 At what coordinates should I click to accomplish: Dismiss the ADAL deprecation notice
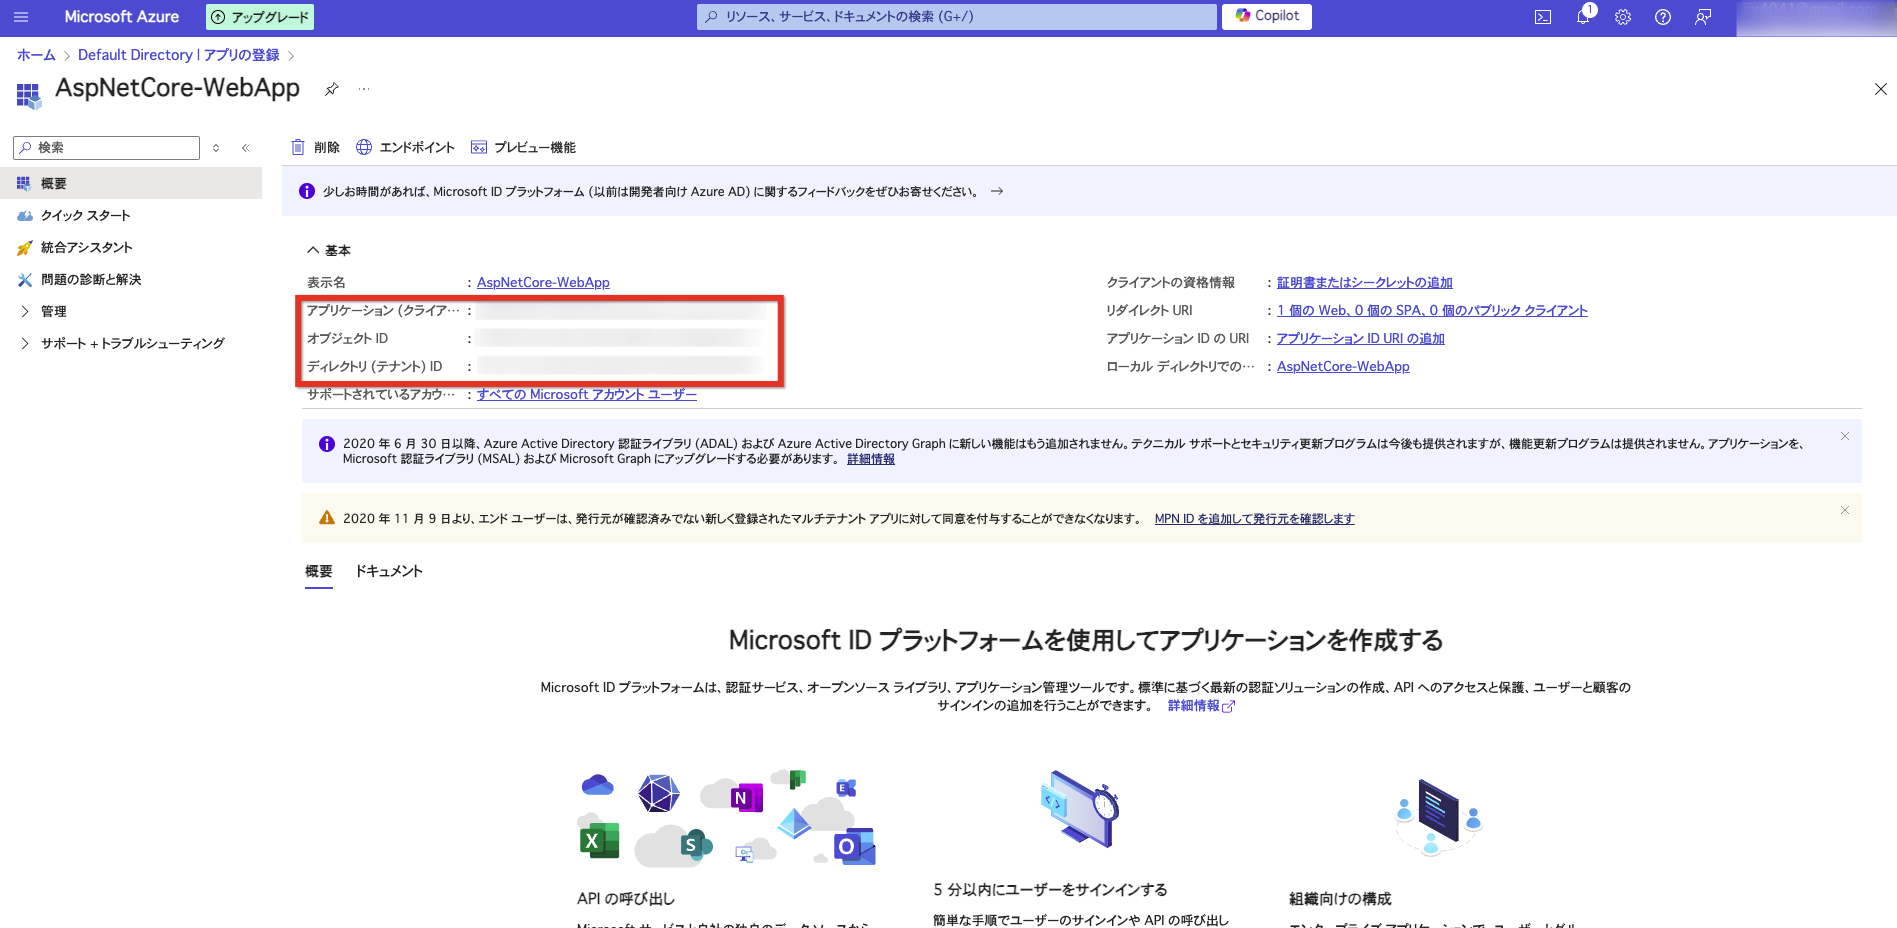coord(1845,436)
